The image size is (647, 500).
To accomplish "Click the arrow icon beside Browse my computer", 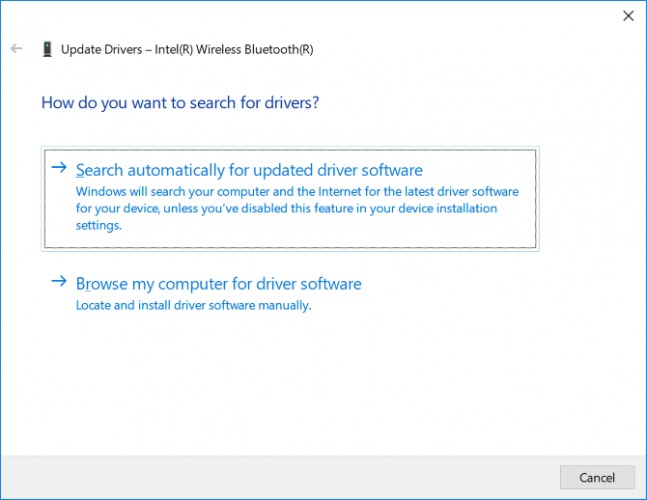I will [60, 283].
